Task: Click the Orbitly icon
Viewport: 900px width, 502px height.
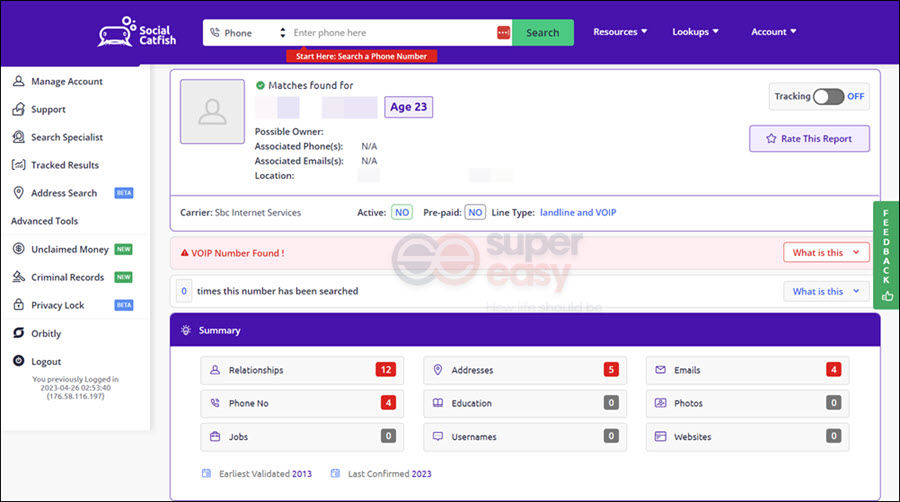Action: pyautogui.click(x=18, y=333)
